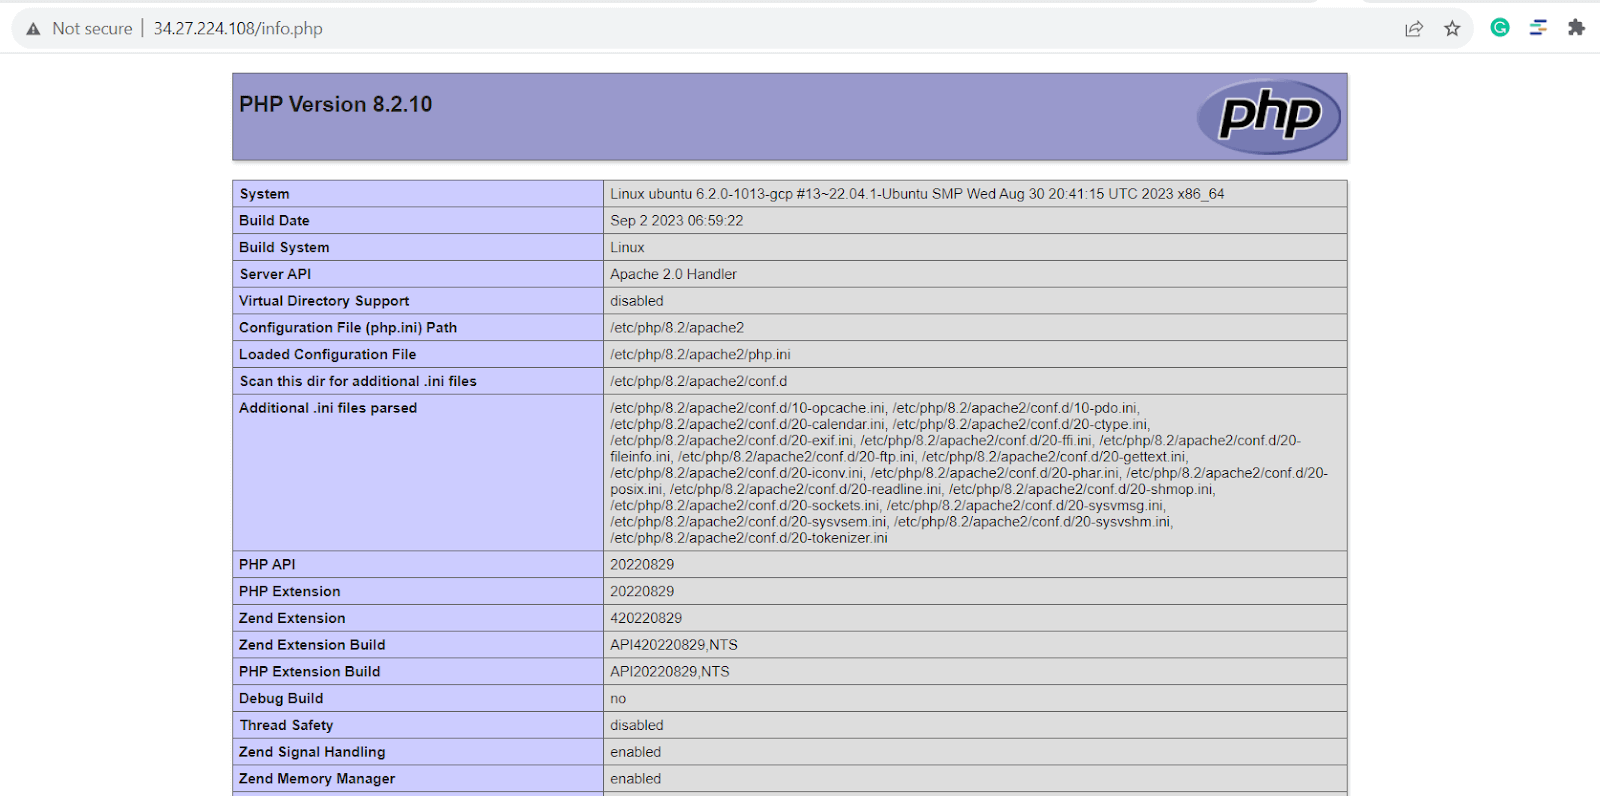
Task: Click the Scan this dir for additional .ini files label
Action: (358, 381)
